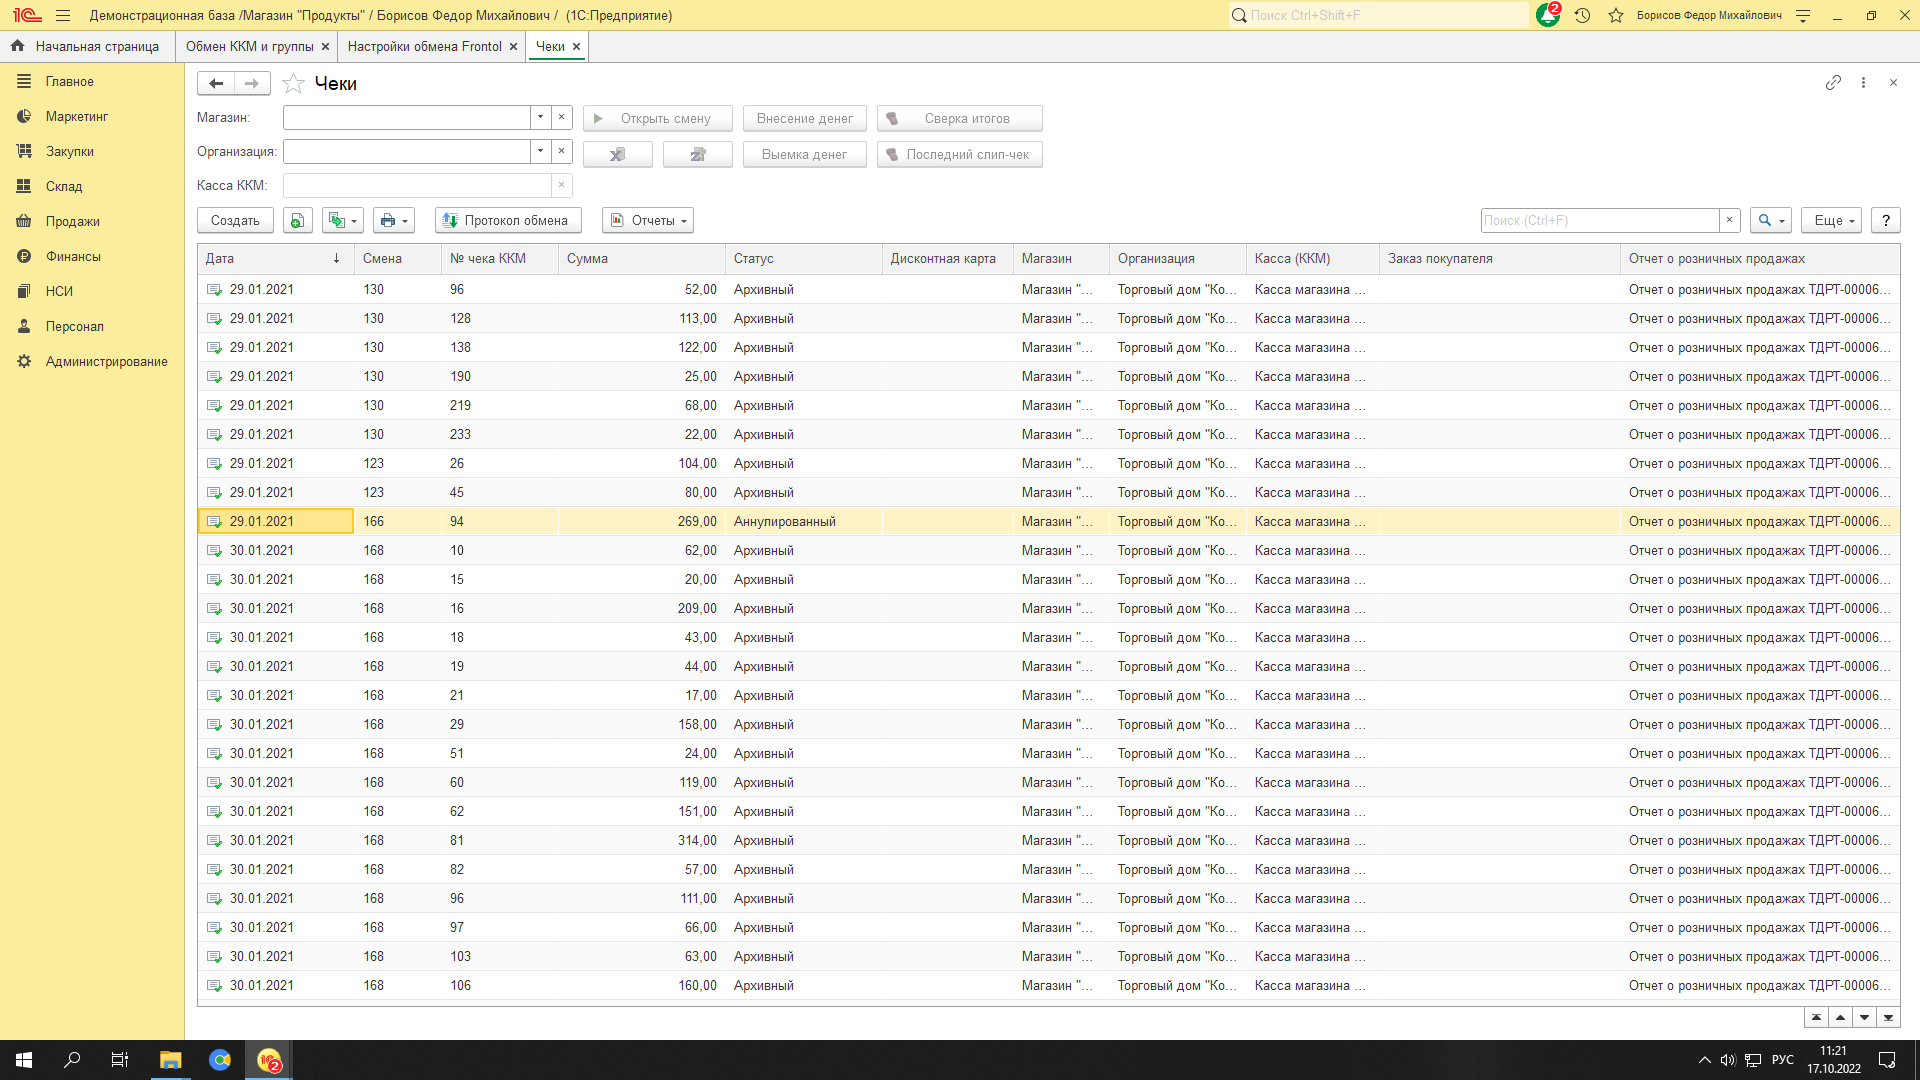Open the print dropdown button

394,220
